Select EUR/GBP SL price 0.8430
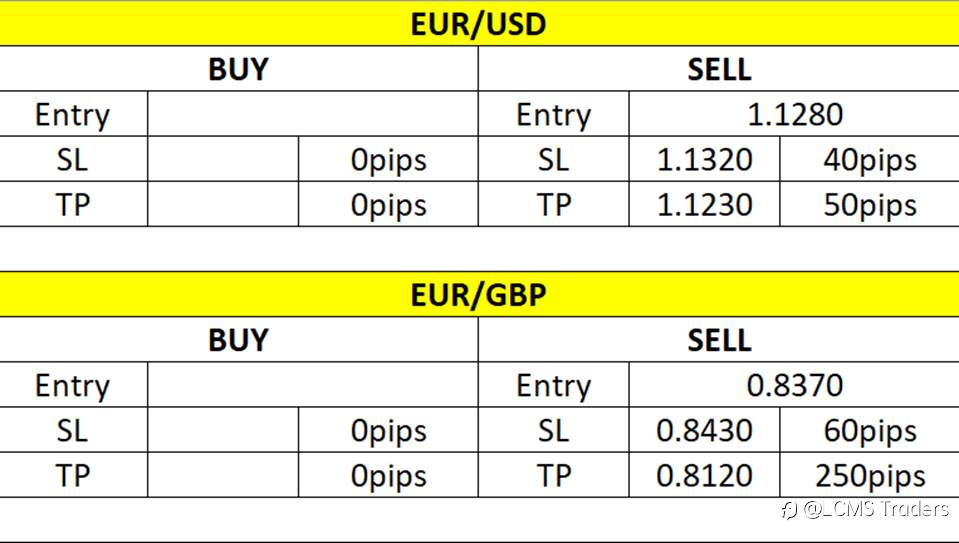The width and height of the screenshot is (959, 543). [705, 430]
